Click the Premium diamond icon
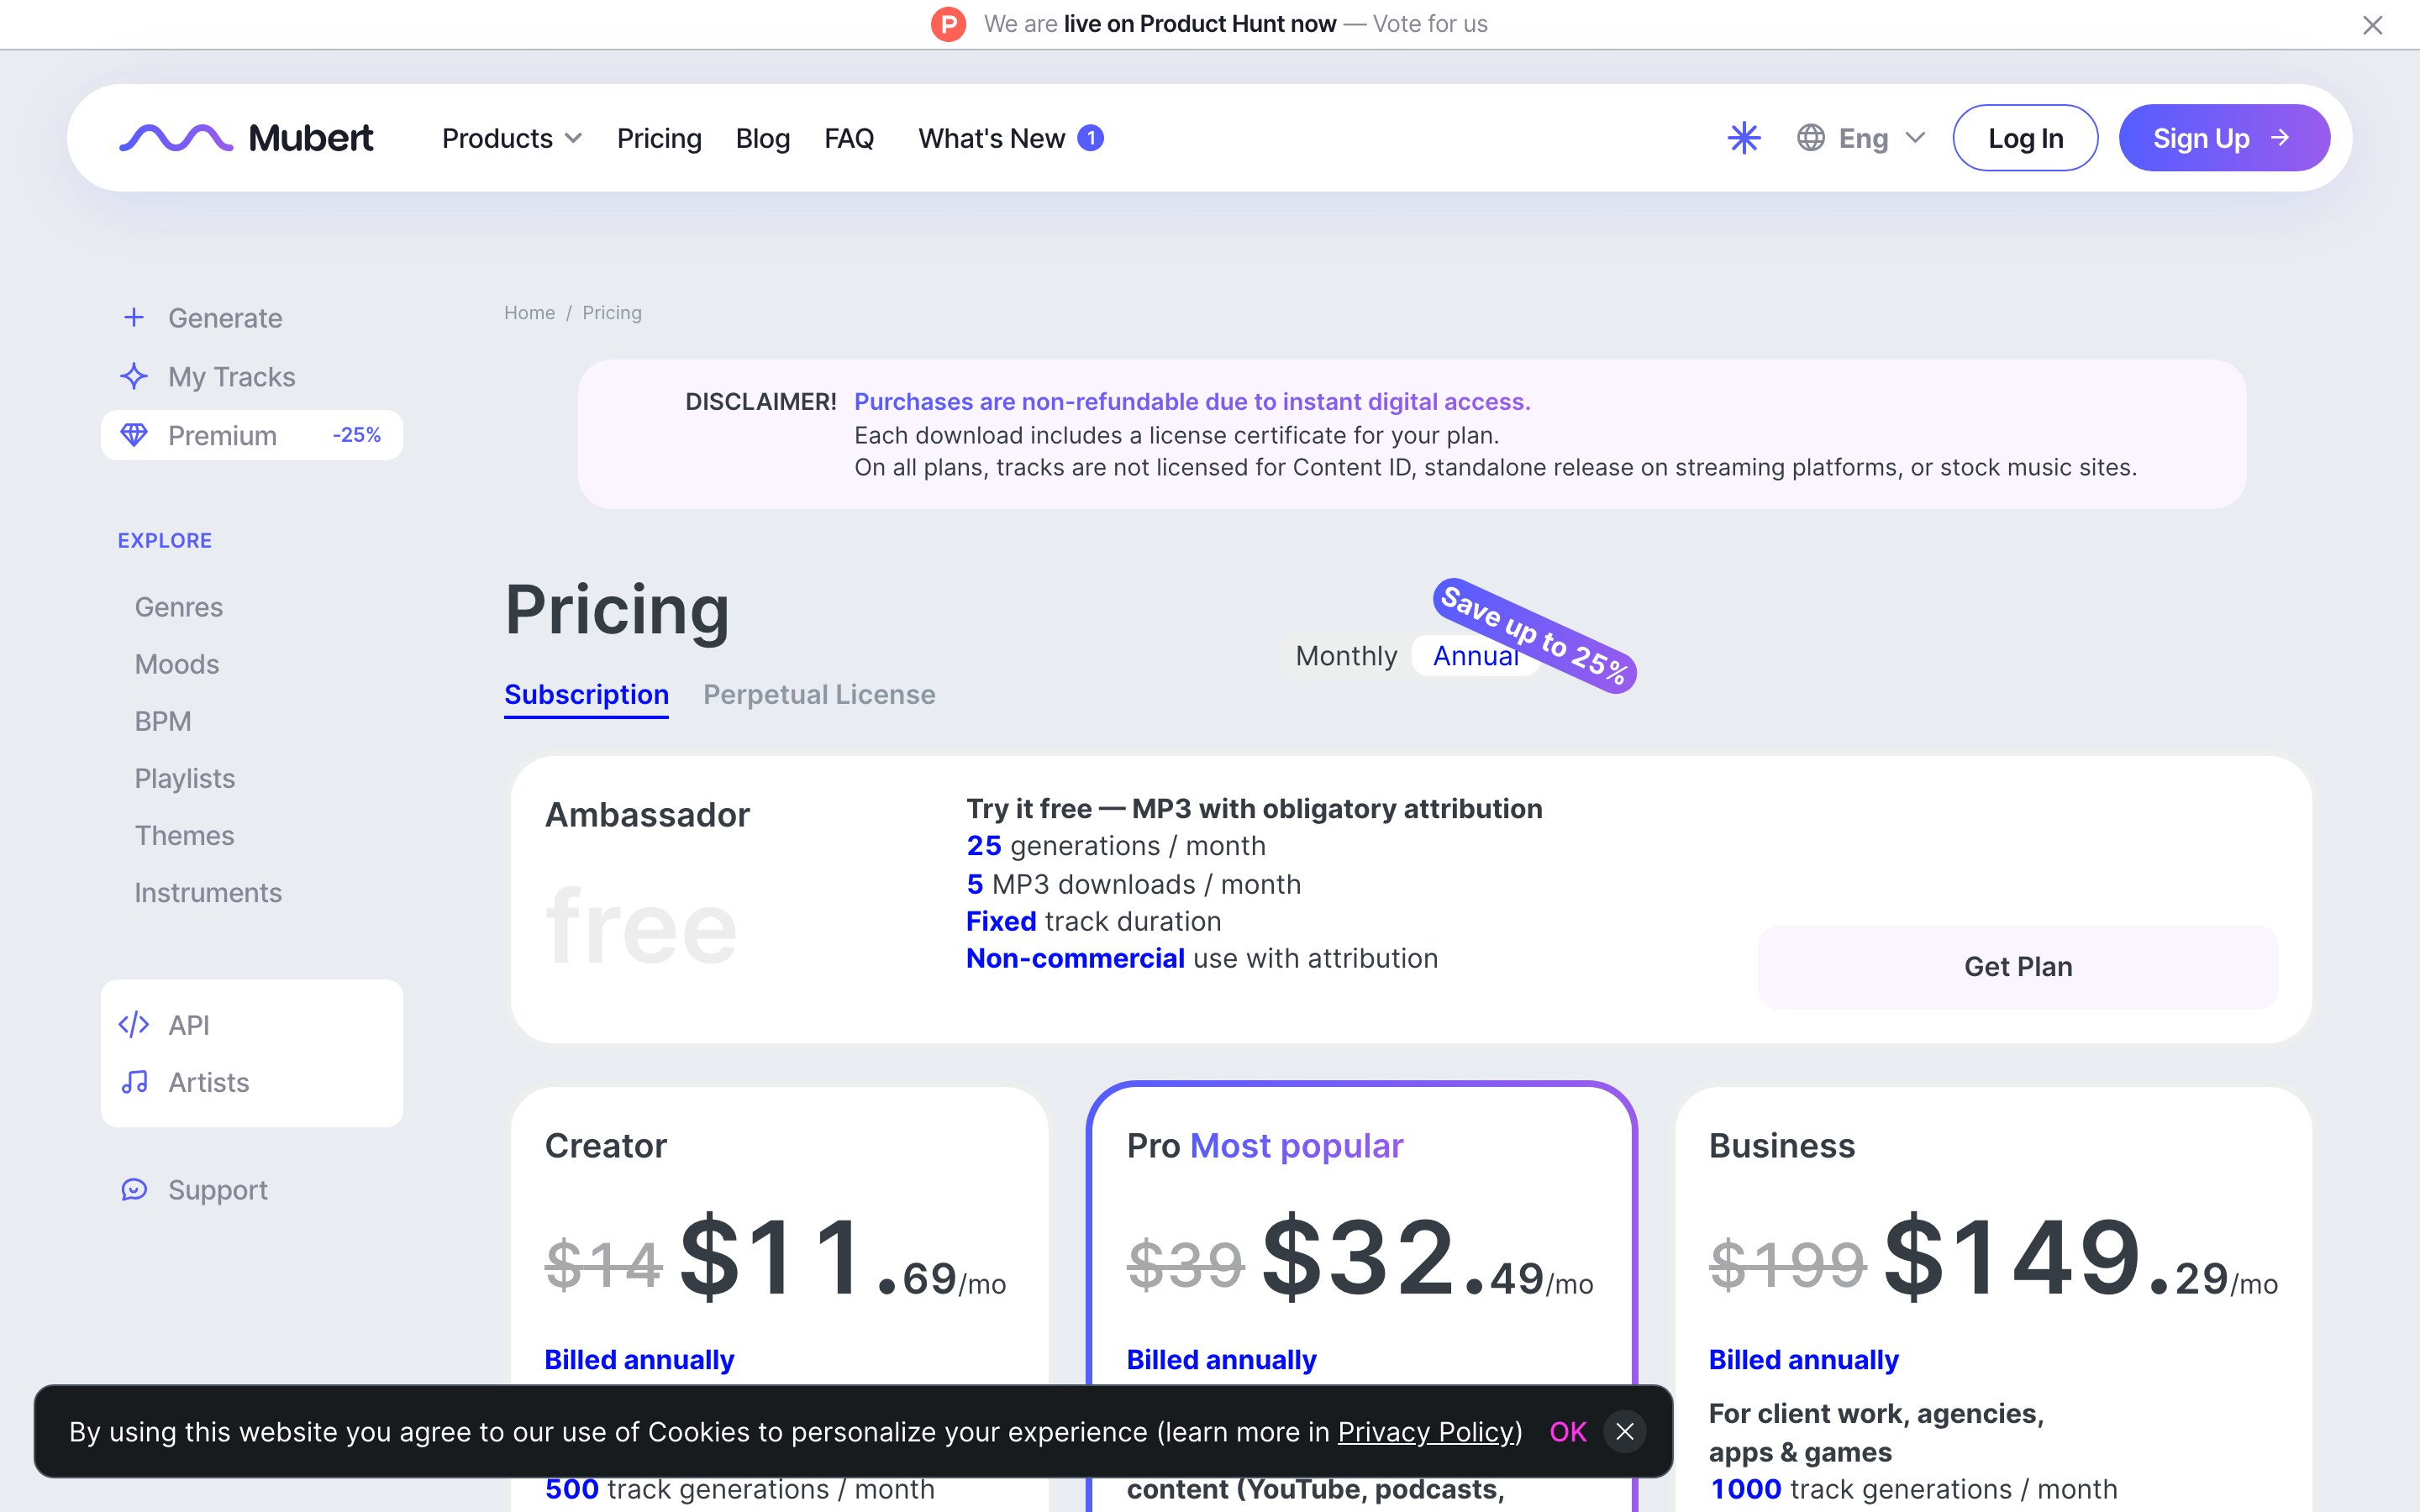The height and width of the screenshot is (1512, 2420). (x=134, y=435)
